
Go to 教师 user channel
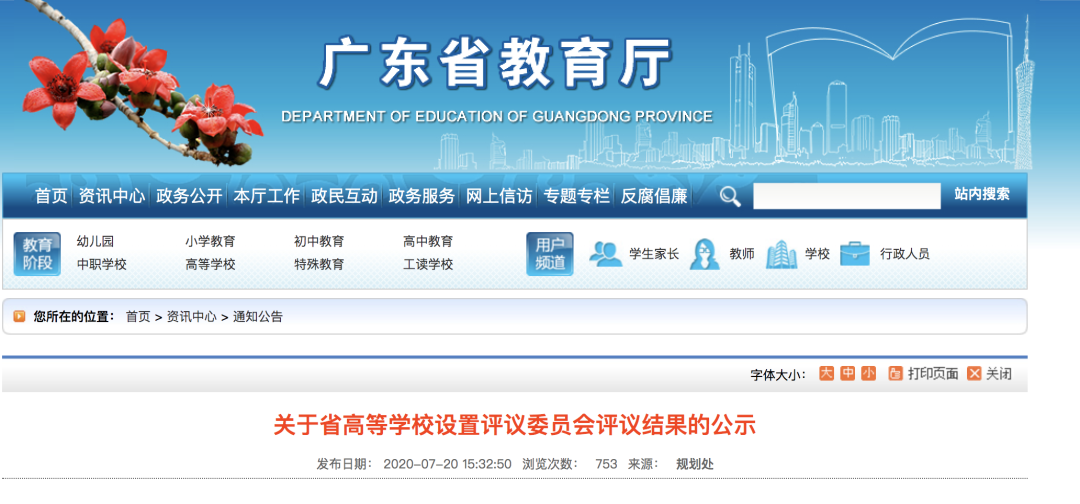742,254
